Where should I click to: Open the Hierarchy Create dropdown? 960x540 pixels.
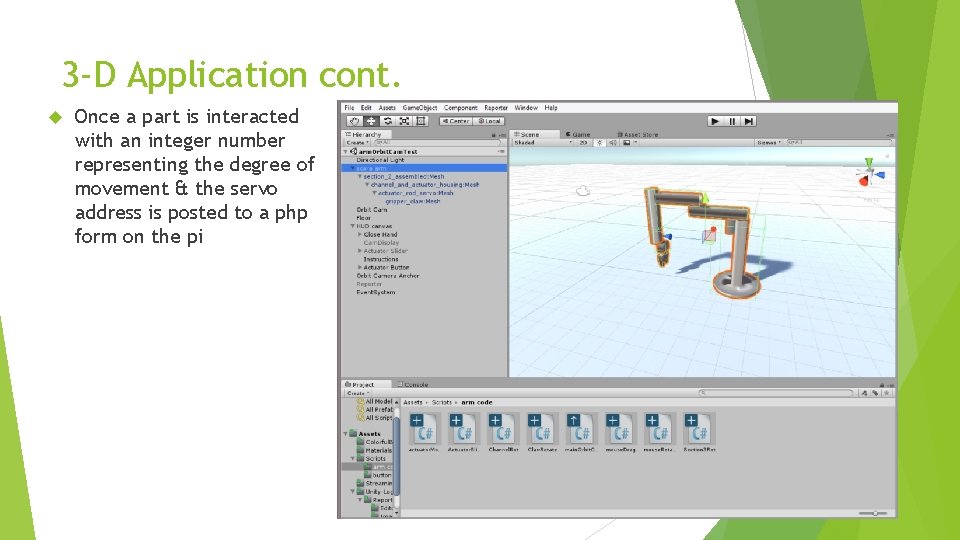coord(358,143)
